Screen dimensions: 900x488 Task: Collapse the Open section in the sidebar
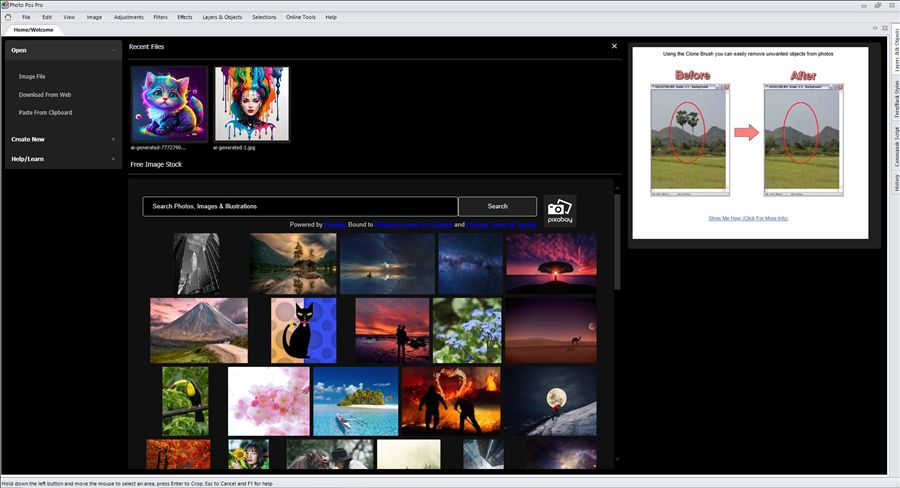coord(113,50)
